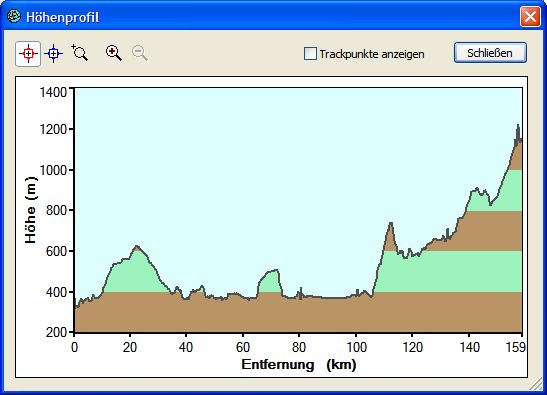Click the 100 value on distance axis
This screenshot has width=547, height=395.
[x=356, y=347]
